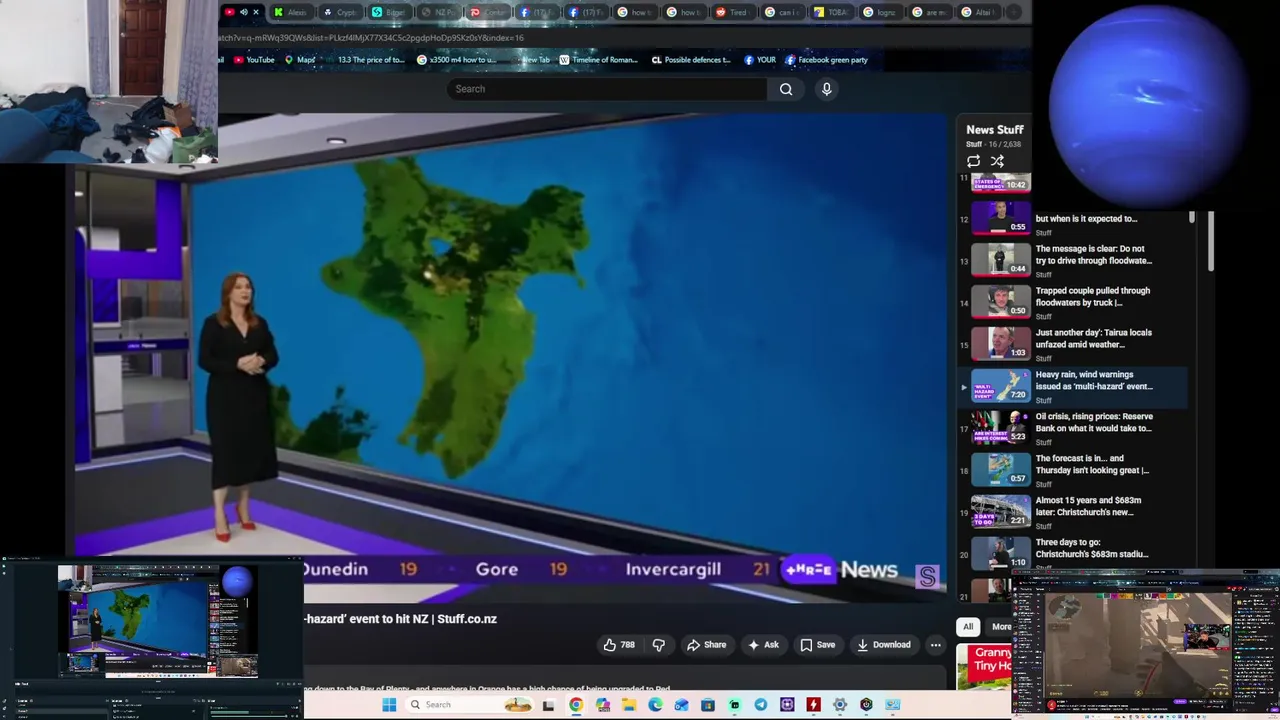The image size is (1280, 720).
Task: Open the Timeline of Roman bookmark
Action: 598,60
